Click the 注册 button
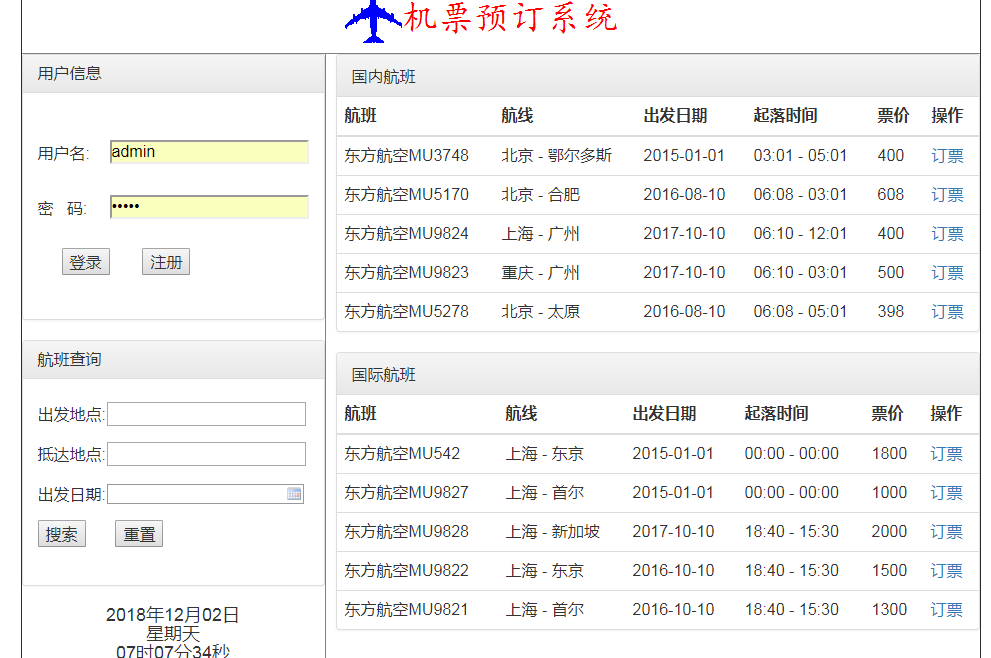991x658 pixels. point(166,262)
